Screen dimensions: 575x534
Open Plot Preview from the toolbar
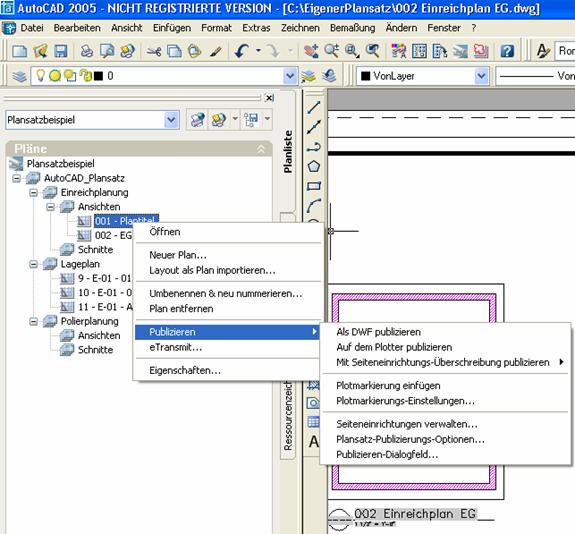coord(107,51)
